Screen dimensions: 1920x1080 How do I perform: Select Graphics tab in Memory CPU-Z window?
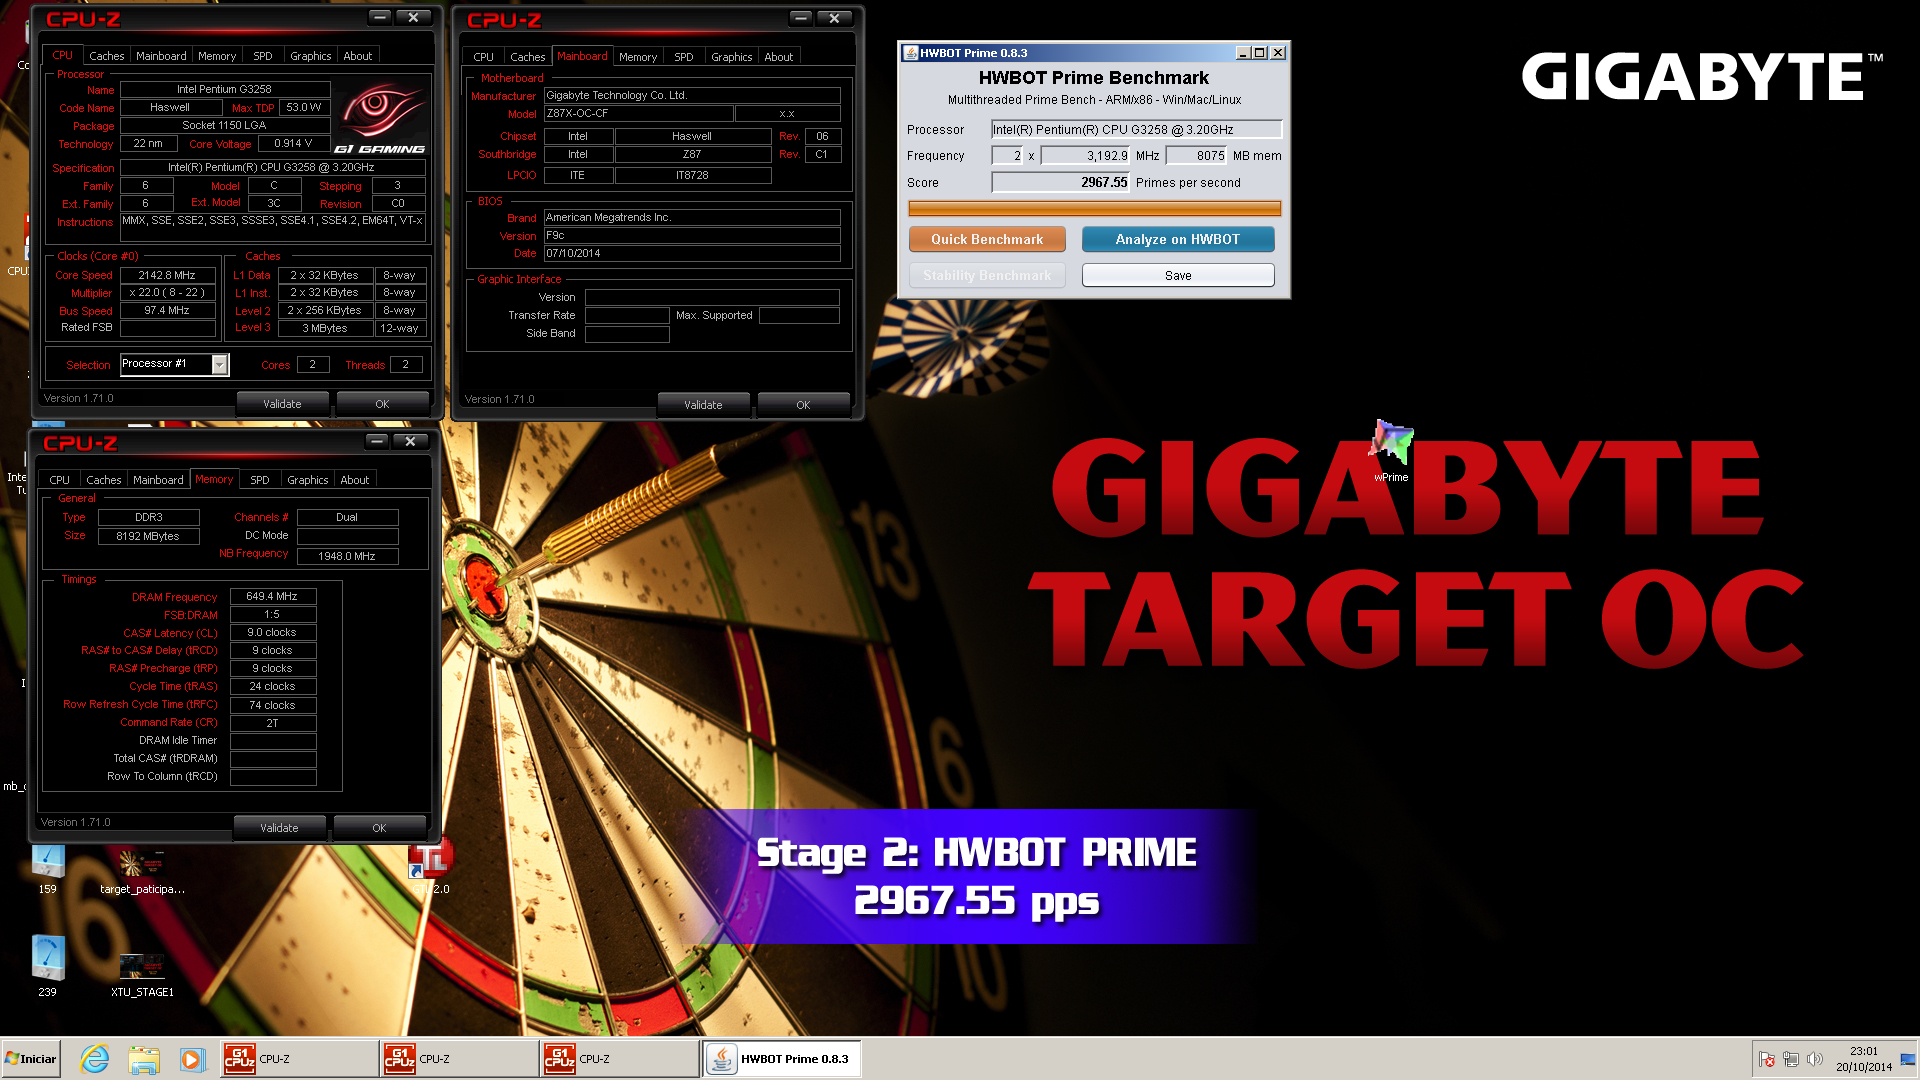coord(308,480)
